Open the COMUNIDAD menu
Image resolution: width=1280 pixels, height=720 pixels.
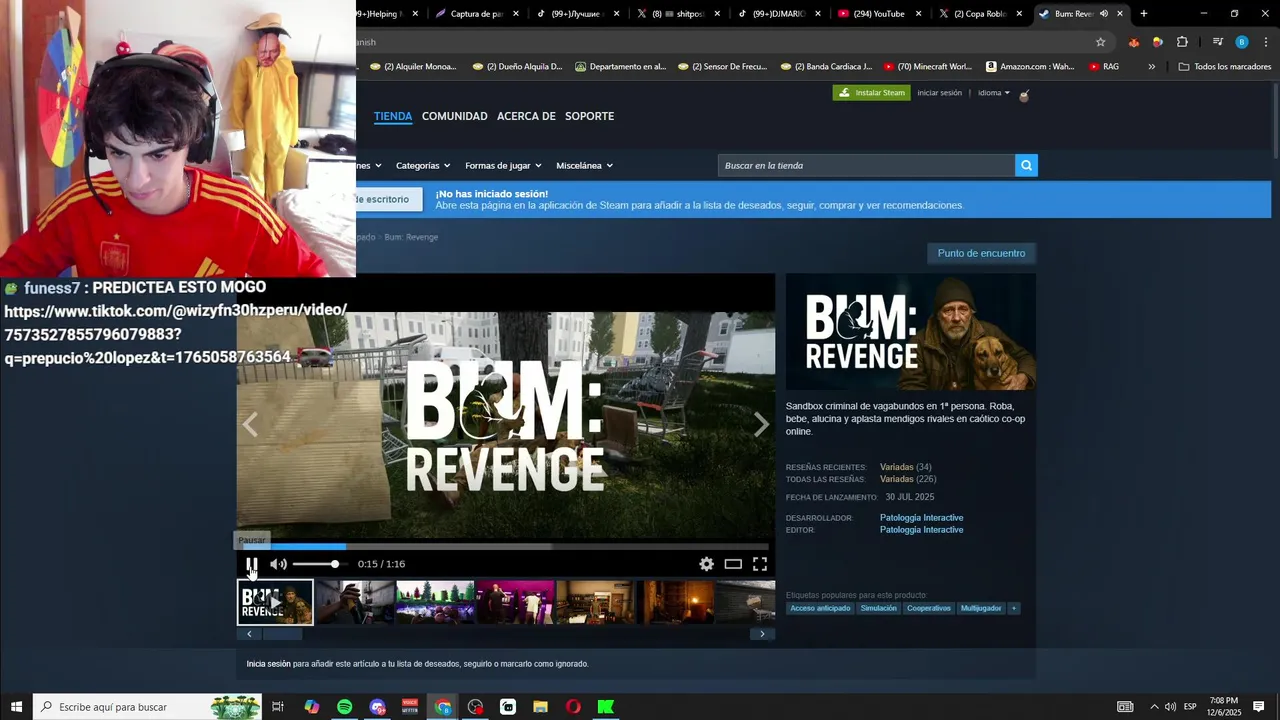click(x=455, y=116)
